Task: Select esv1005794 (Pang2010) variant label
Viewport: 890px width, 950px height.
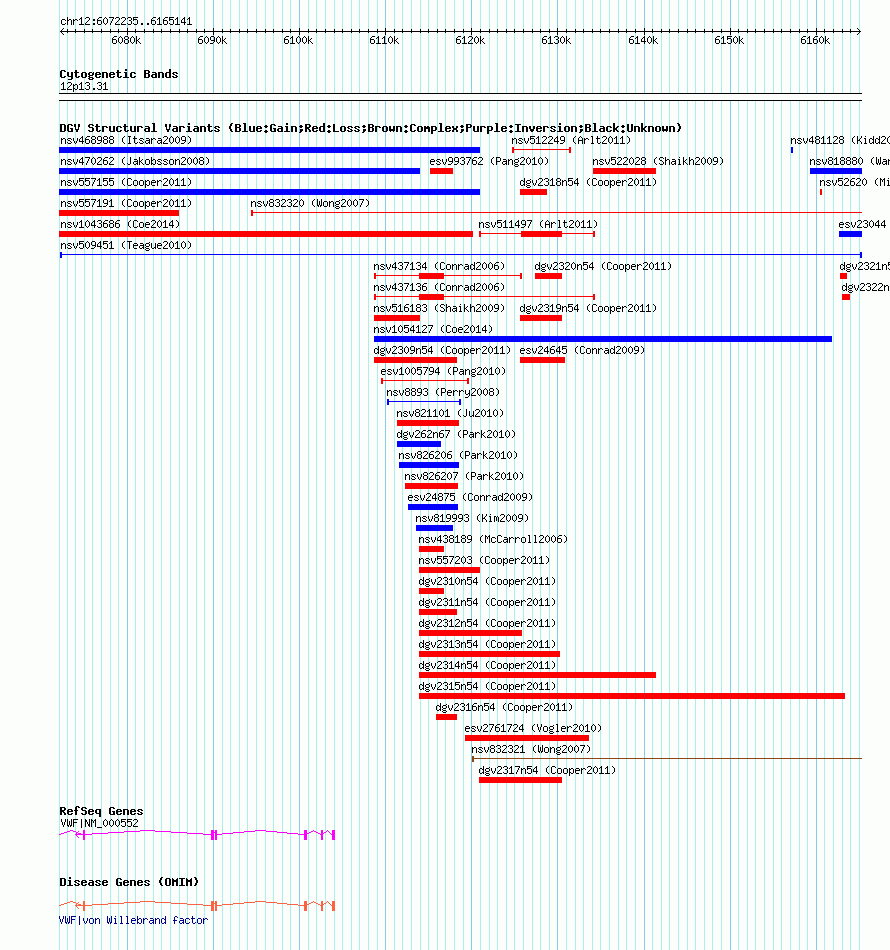Action: (443, 371)
